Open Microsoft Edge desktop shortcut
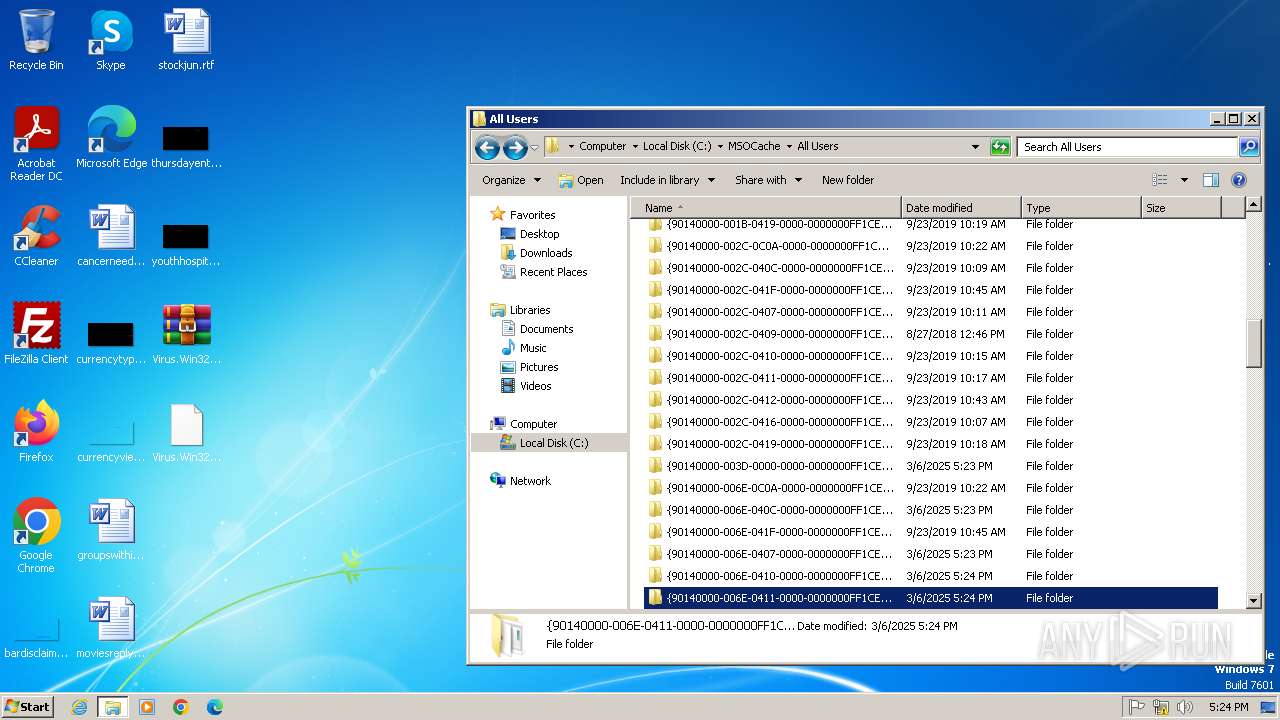The height and width of the screenshot is (720, 1280). coord(111,138)
